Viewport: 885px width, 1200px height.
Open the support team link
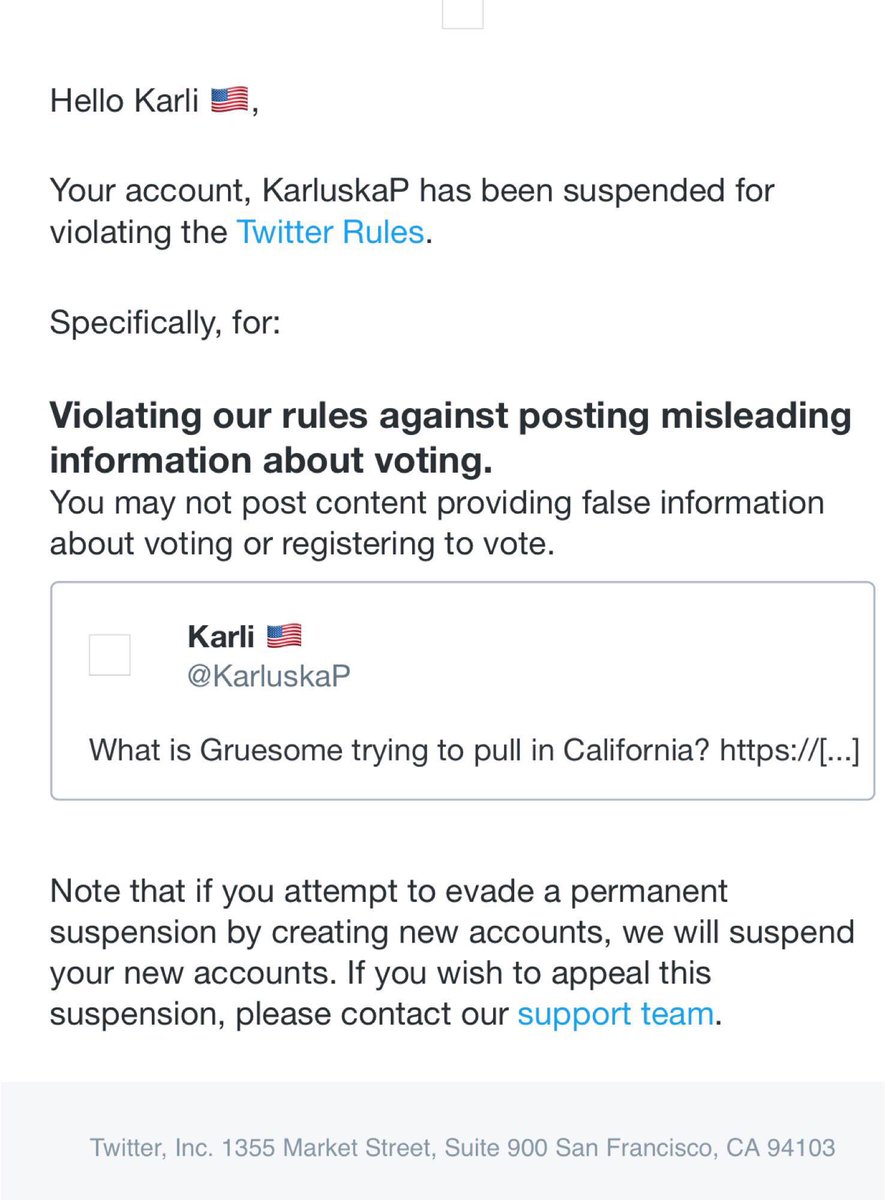[x=615, y=1013]
